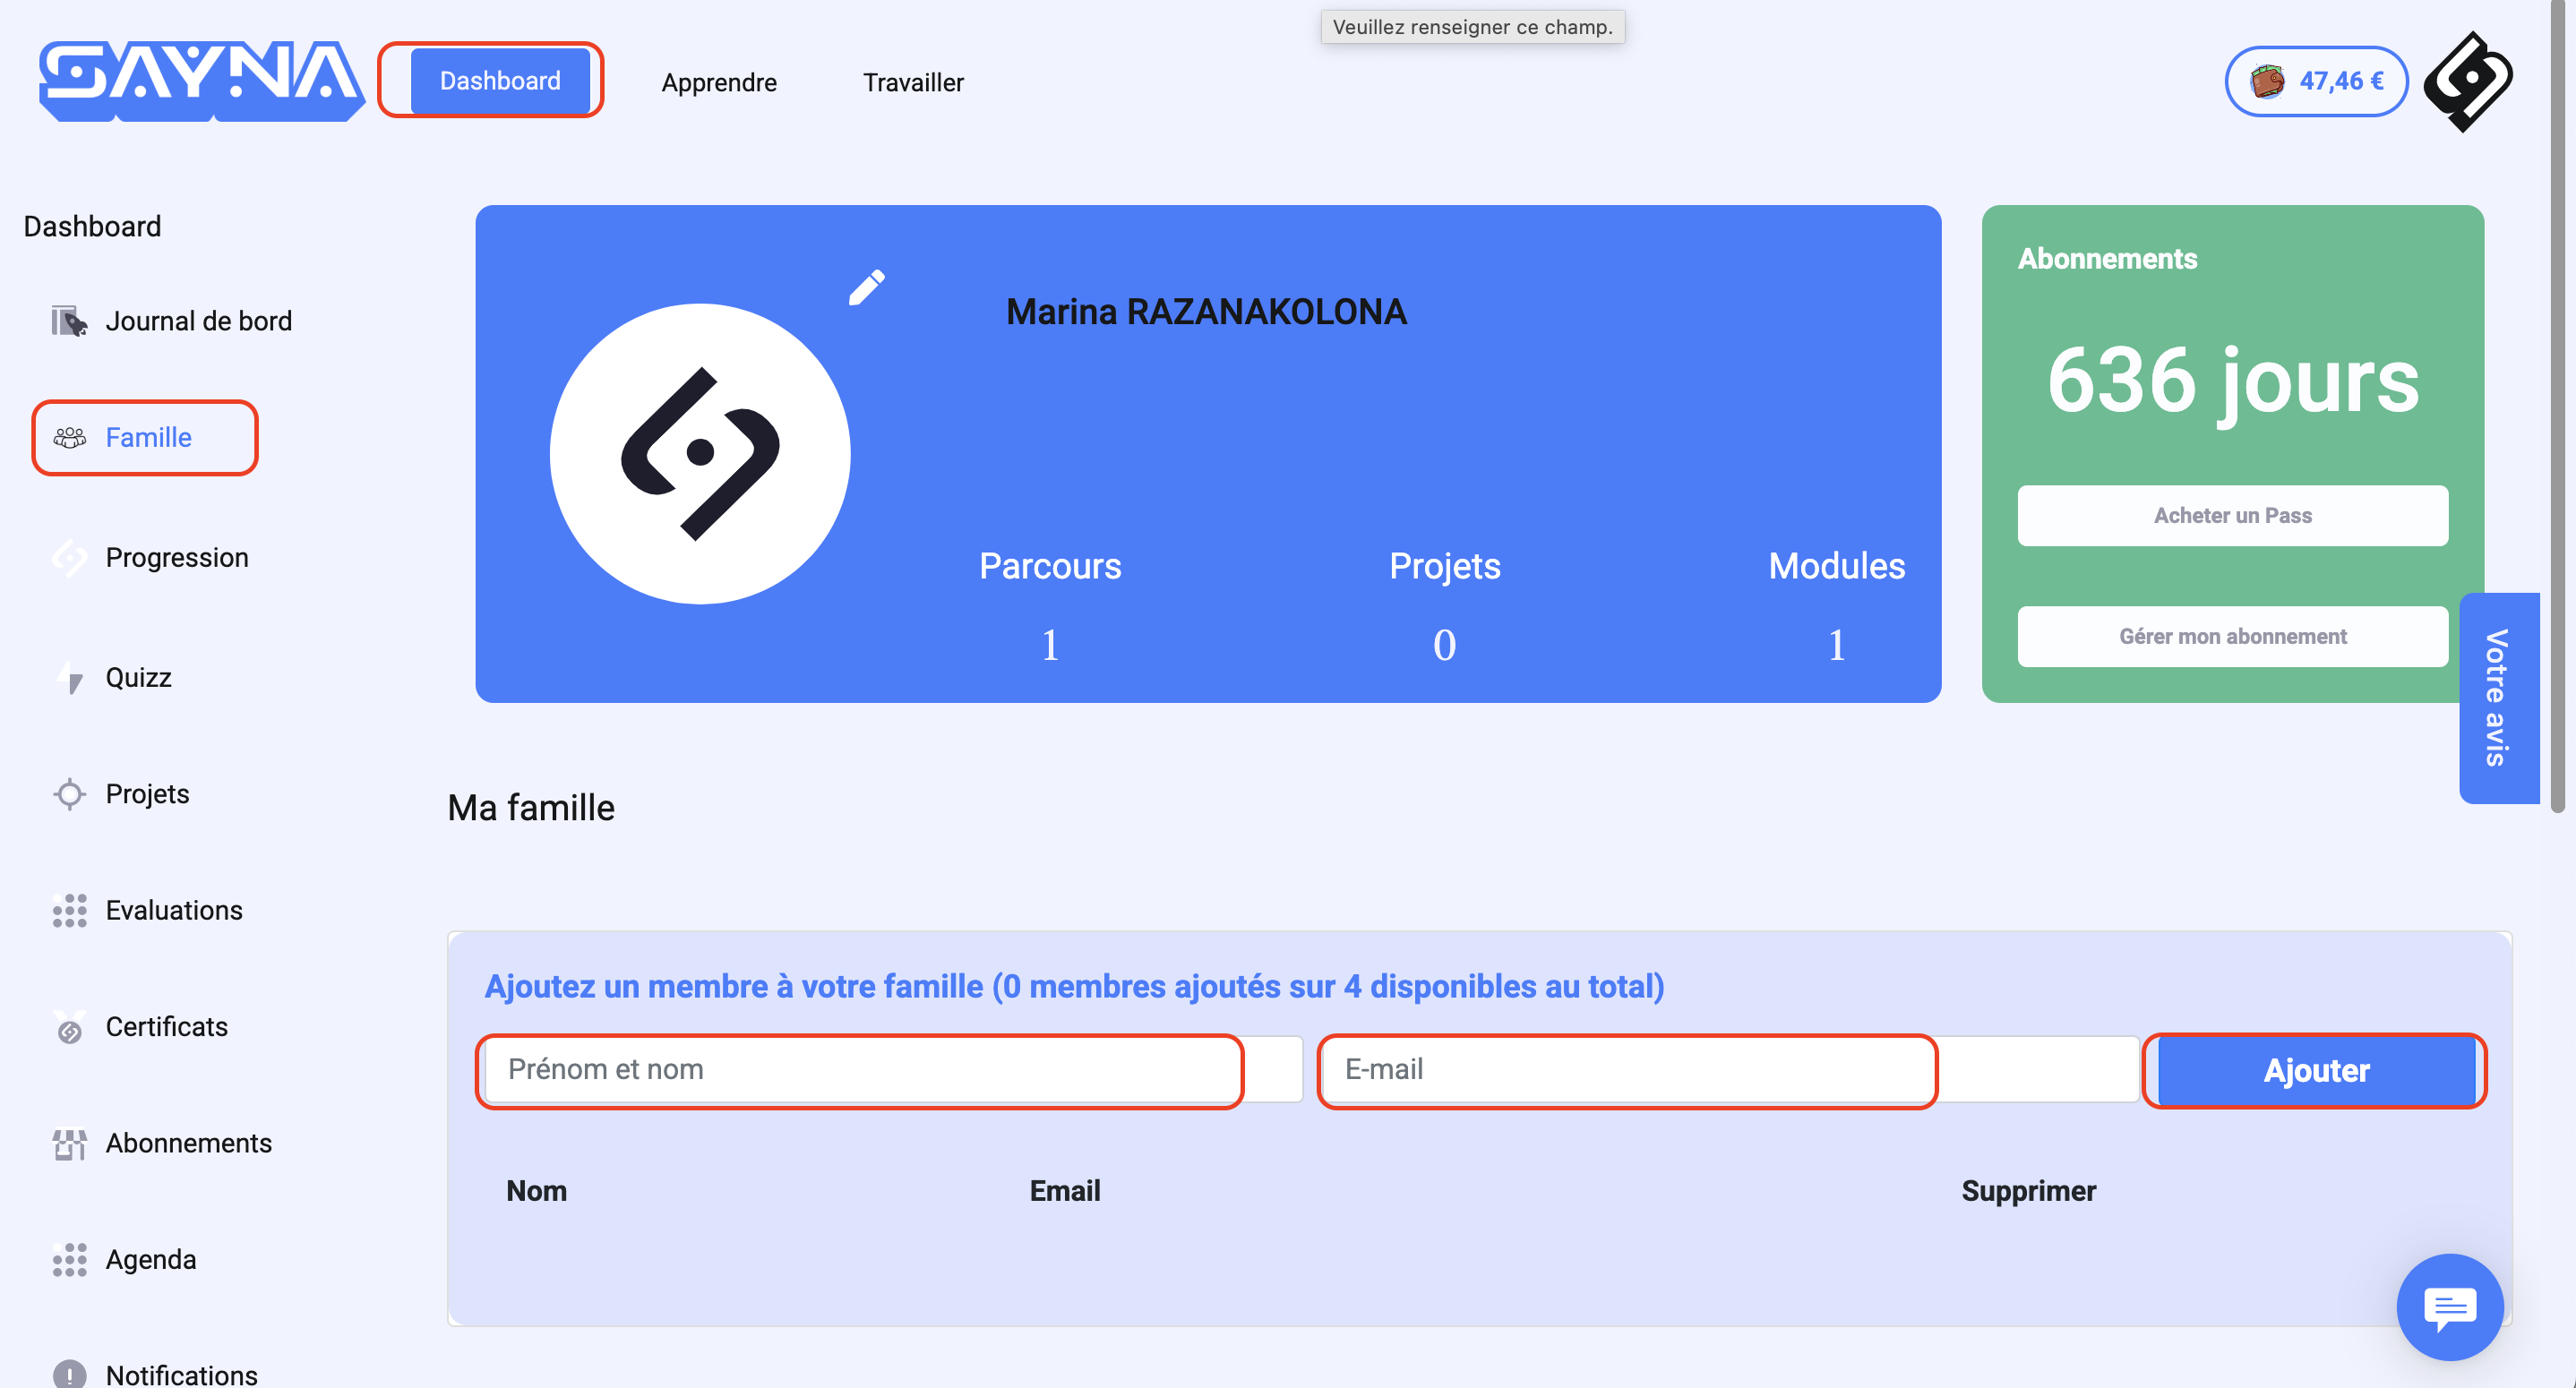Click the pencil edit profile icon
The height and width of the screenshot is (1388, 2576).
866,288
